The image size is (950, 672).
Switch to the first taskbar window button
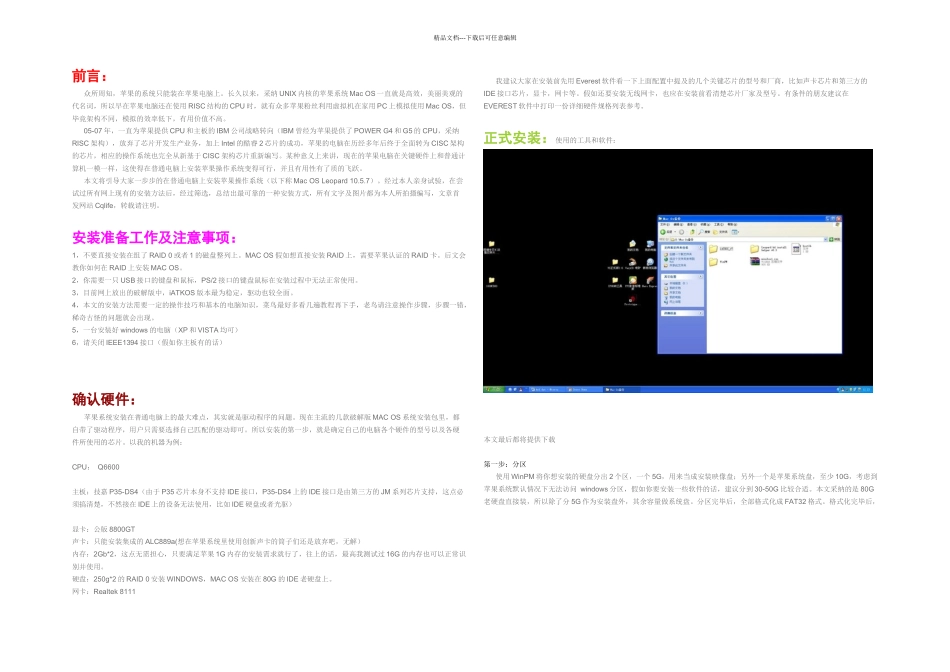pyautogui.click(x=545, y=390)
